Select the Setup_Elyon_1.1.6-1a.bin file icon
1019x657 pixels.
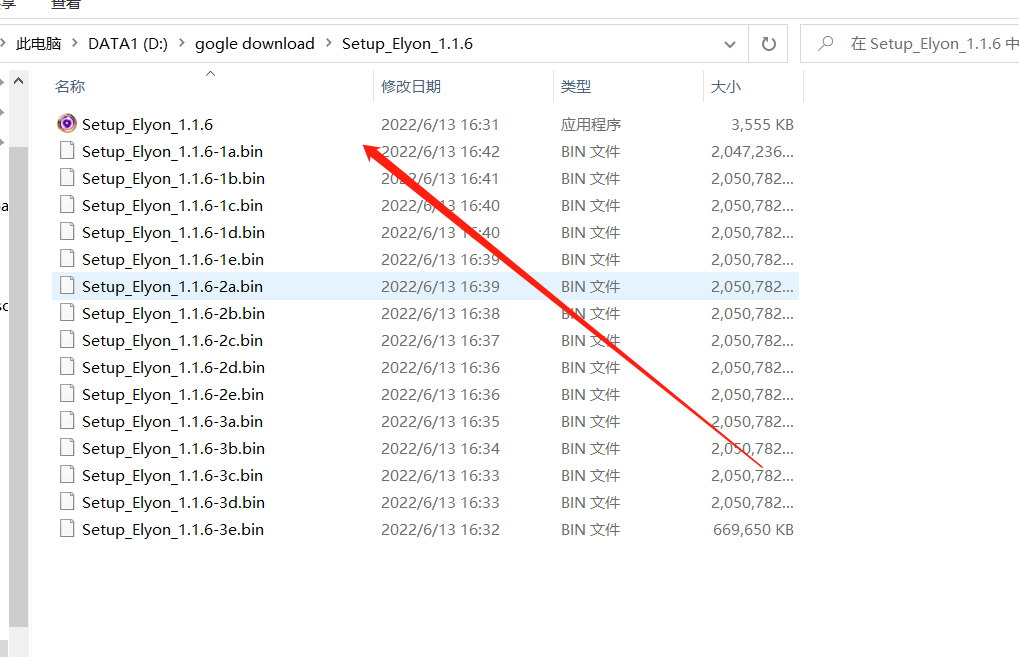tap(67, 151)
